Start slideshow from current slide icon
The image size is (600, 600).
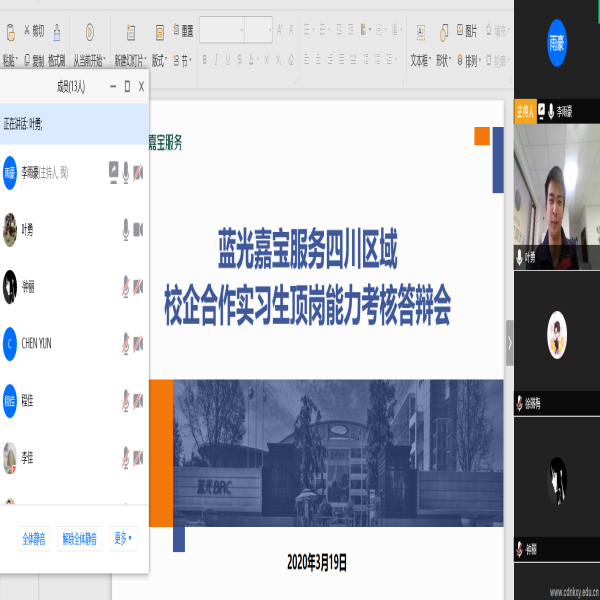[89, 32]
